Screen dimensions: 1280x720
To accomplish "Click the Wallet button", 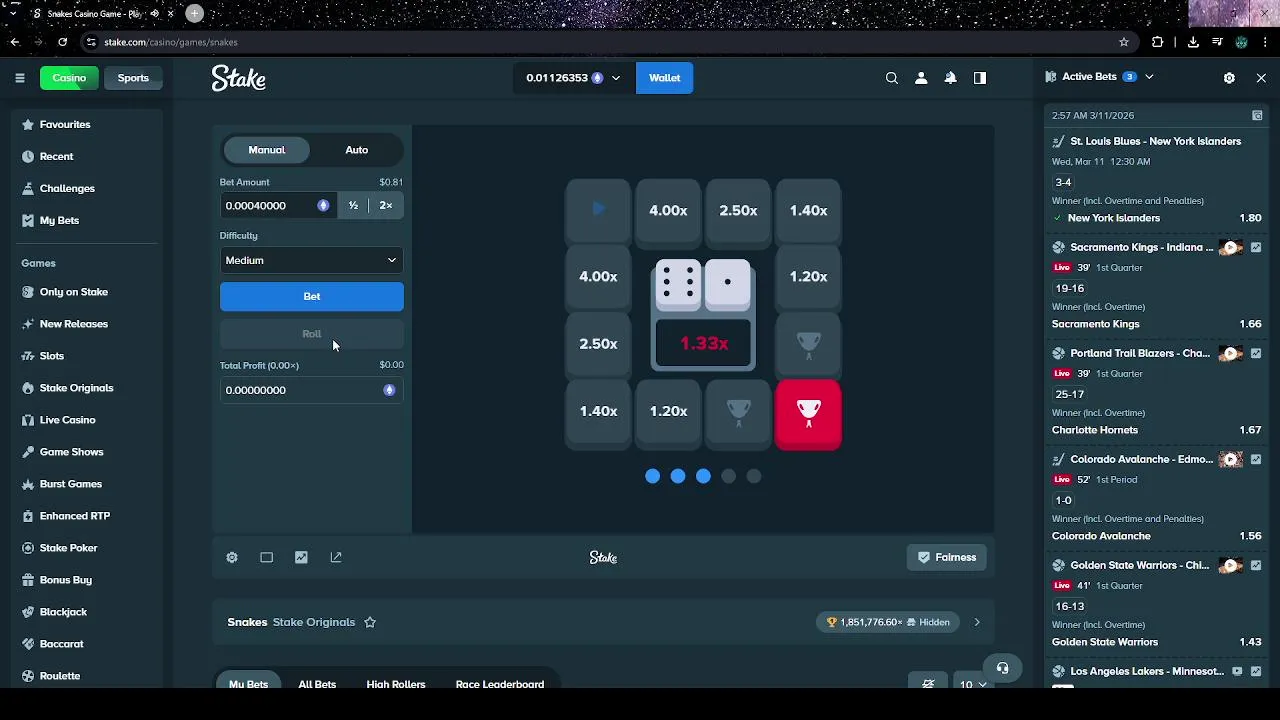I will [x=664, y=78].
